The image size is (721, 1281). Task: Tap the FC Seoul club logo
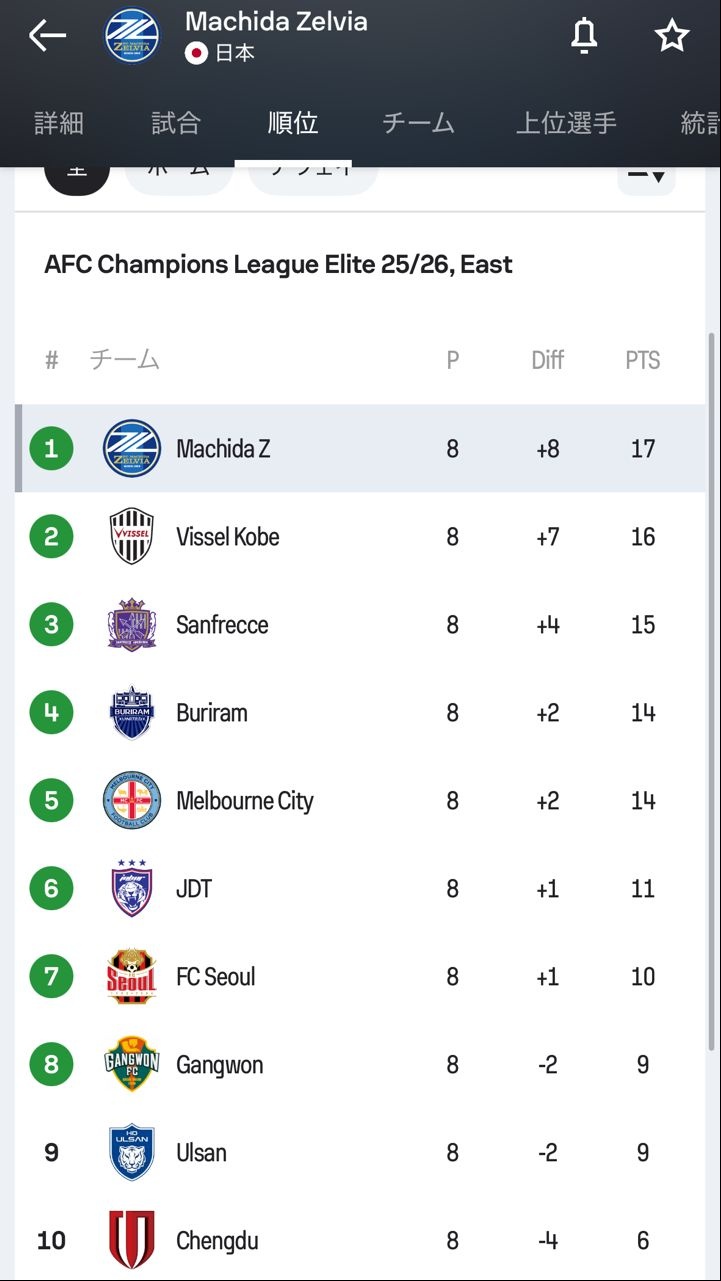click(132, 976)
